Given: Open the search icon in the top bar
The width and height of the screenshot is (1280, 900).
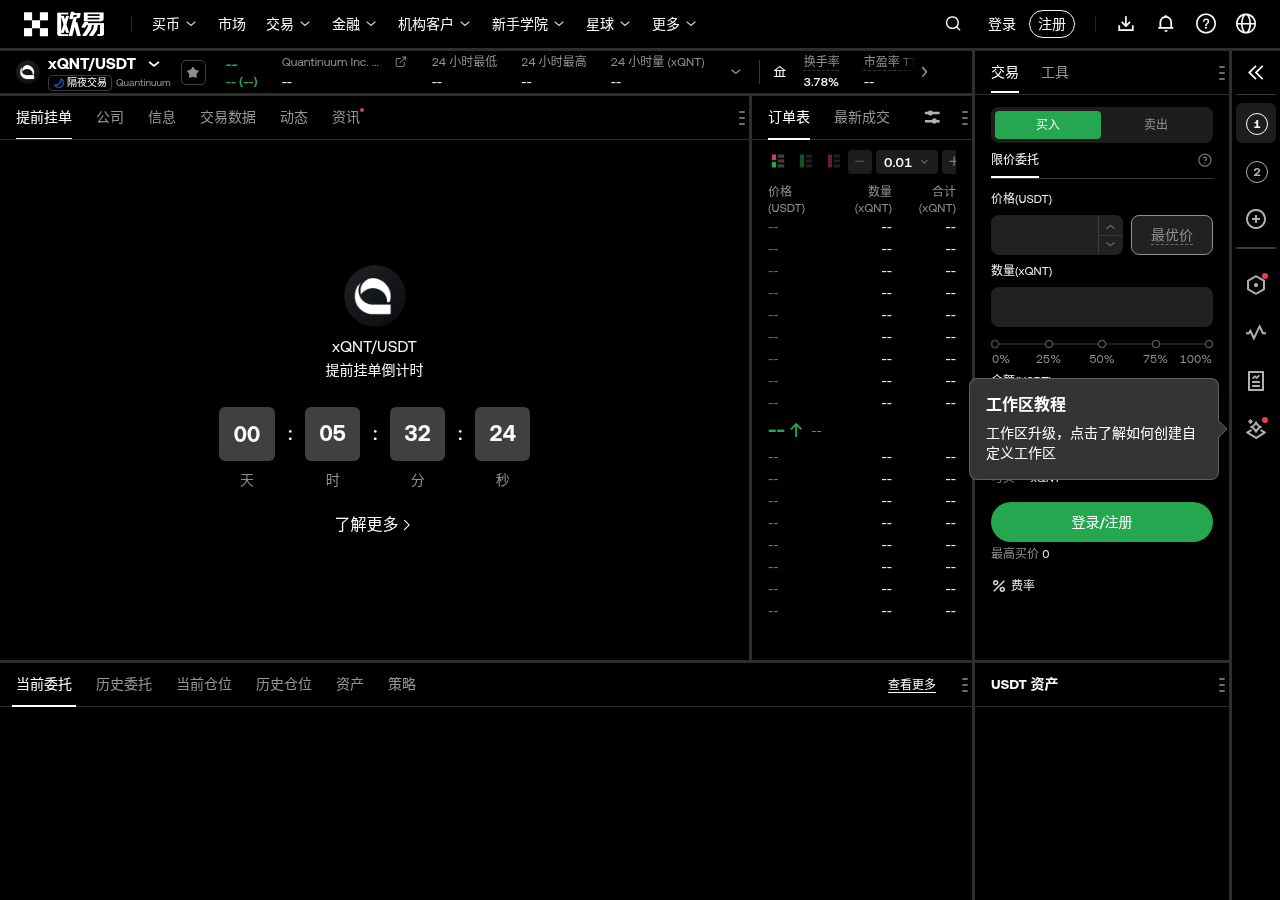Looking at the screenshot, I should (x=953, y=24).
